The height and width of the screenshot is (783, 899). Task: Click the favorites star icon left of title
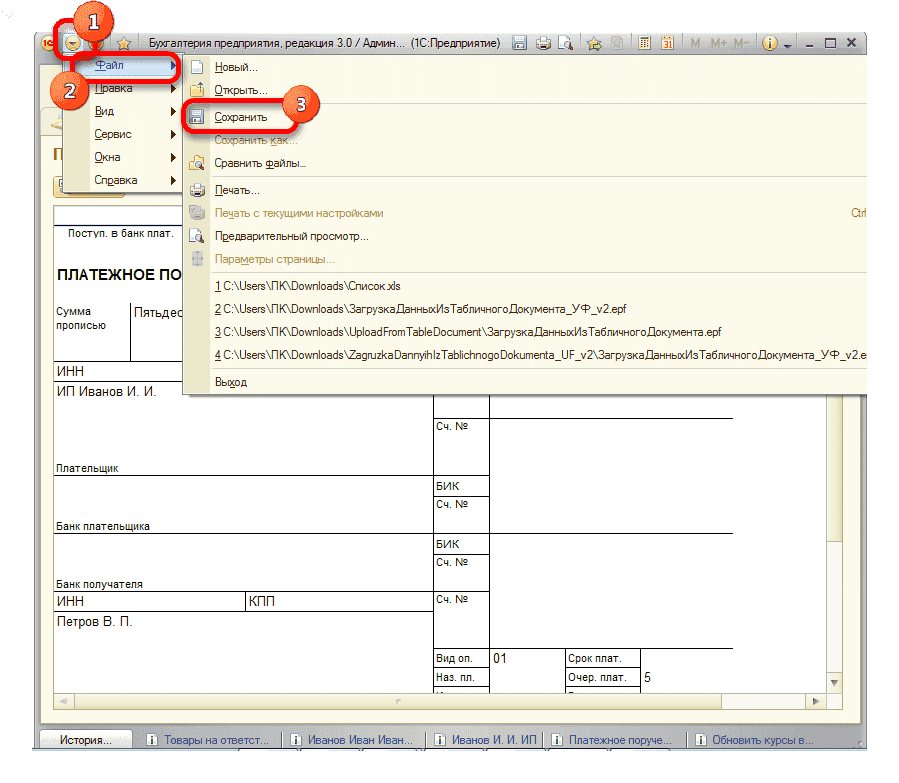coord(124,43)
